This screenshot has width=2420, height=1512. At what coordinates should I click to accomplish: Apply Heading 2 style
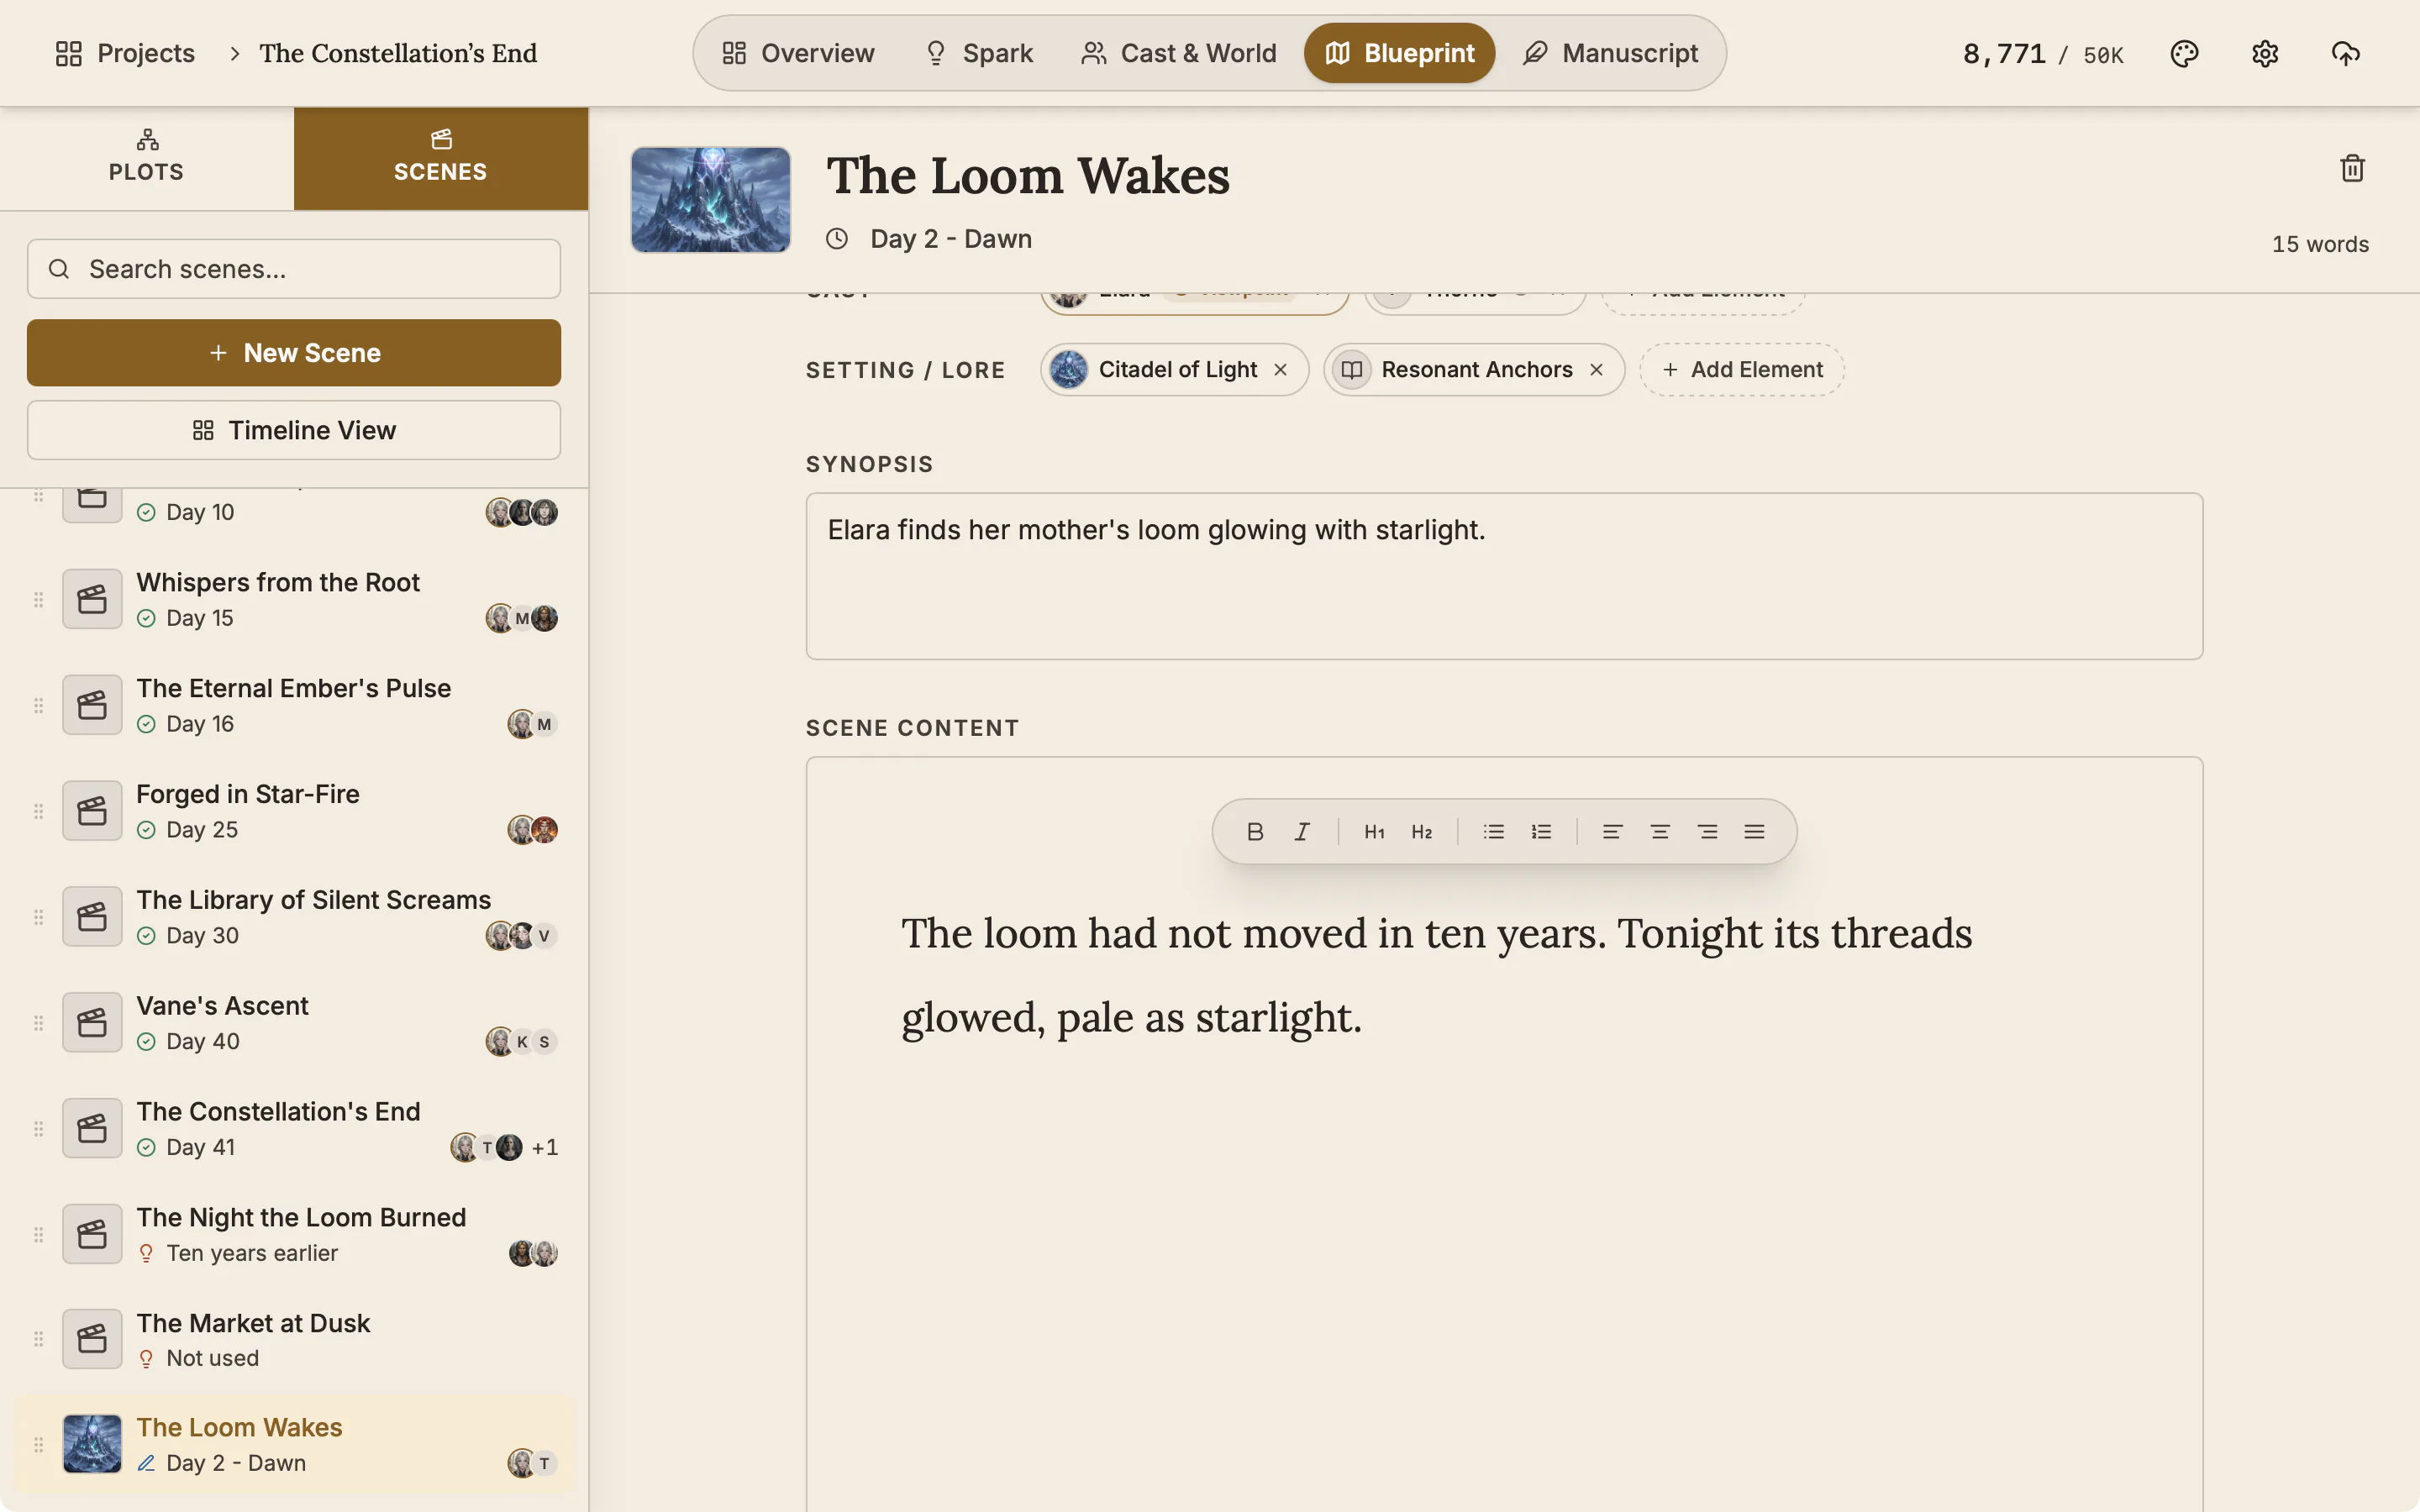[x=1421, y=831]
